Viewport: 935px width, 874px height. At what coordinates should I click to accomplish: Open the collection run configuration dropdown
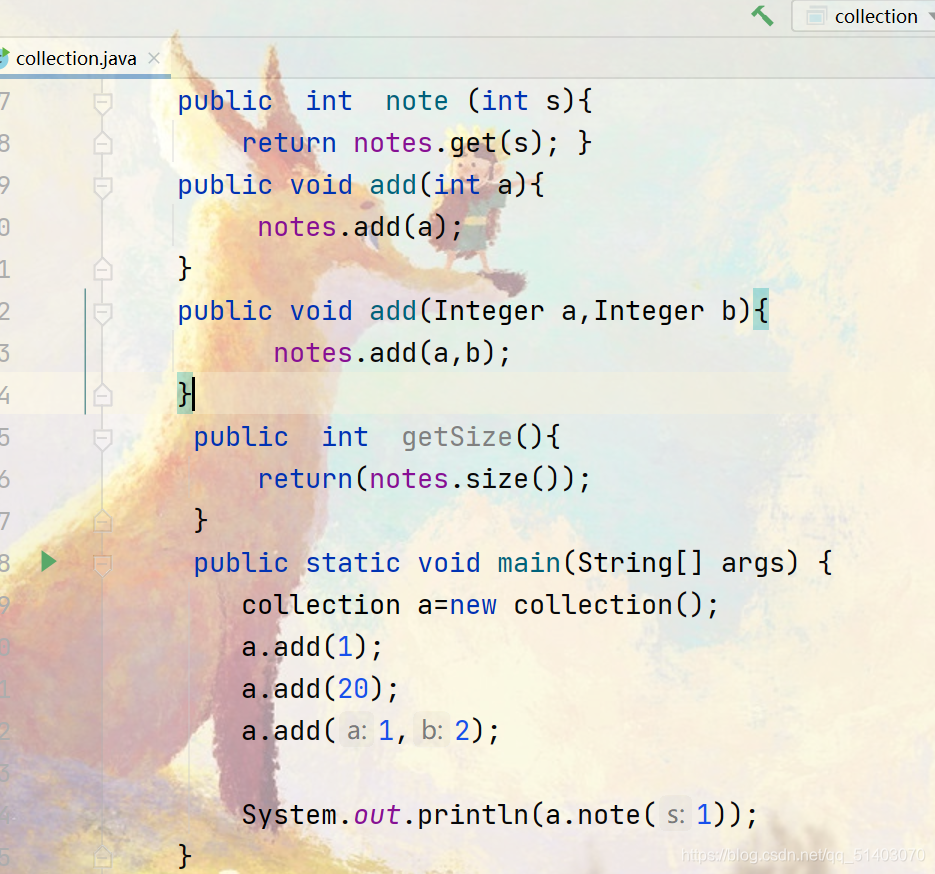(863, 16)
